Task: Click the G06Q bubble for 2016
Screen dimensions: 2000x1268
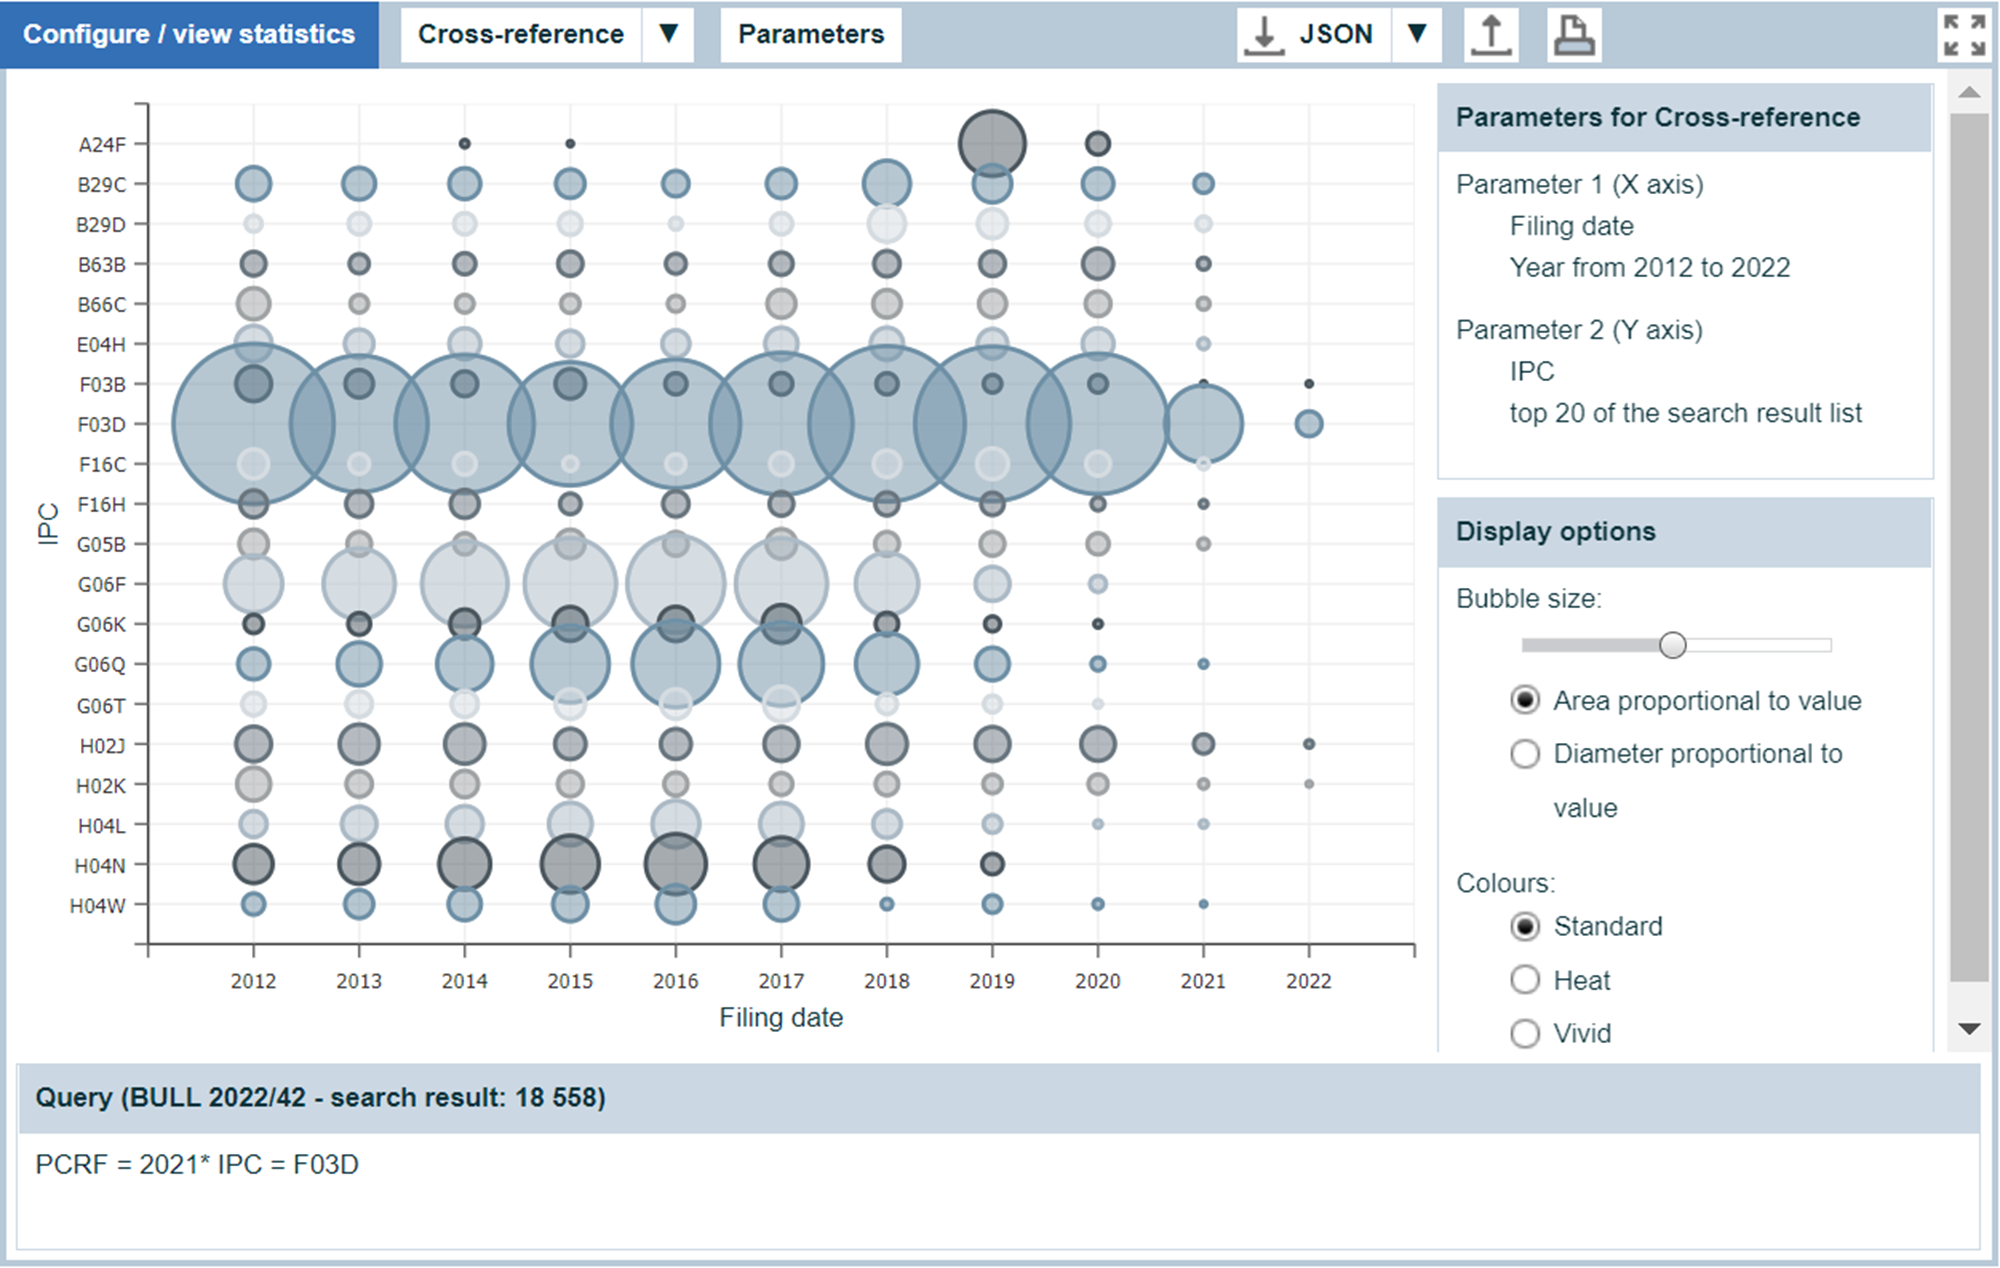Action: [676, 664]
